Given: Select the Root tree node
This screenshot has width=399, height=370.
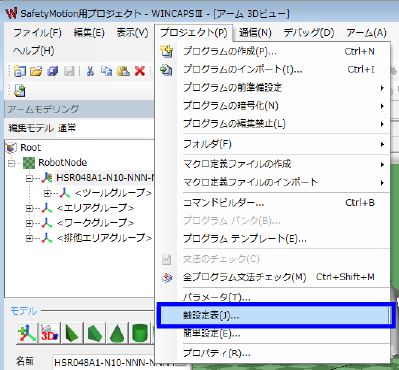Looking at the screenshot, I should [x=30, y=147].
